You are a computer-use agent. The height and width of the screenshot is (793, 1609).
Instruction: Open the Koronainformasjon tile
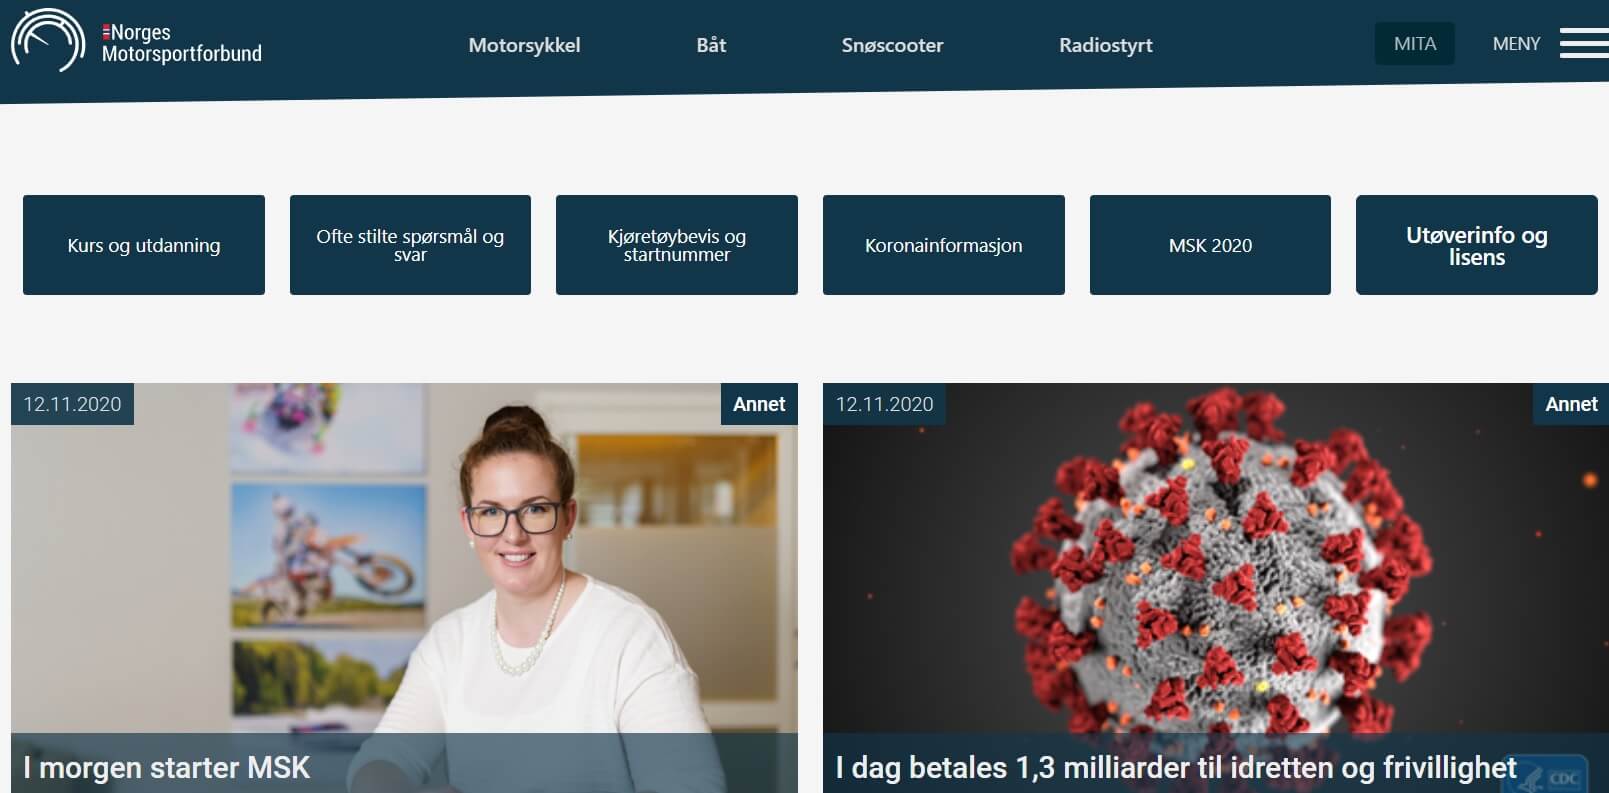pyautogui.click(x=944, y=245)
